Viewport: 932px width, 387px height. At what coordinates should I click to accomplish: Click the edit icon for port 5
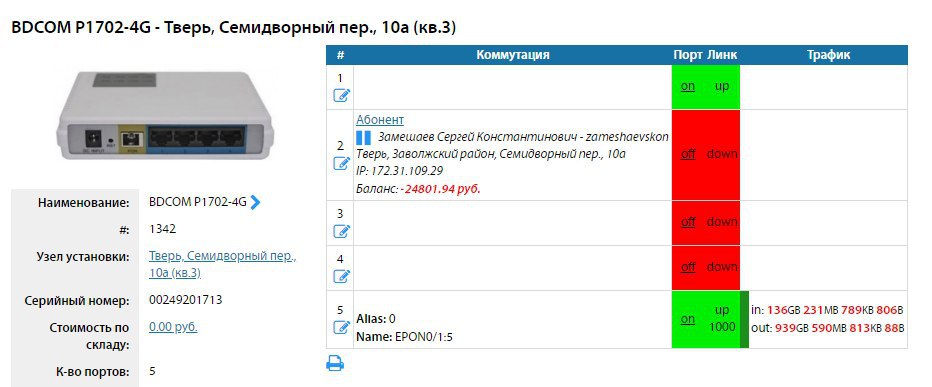[341, 327]
